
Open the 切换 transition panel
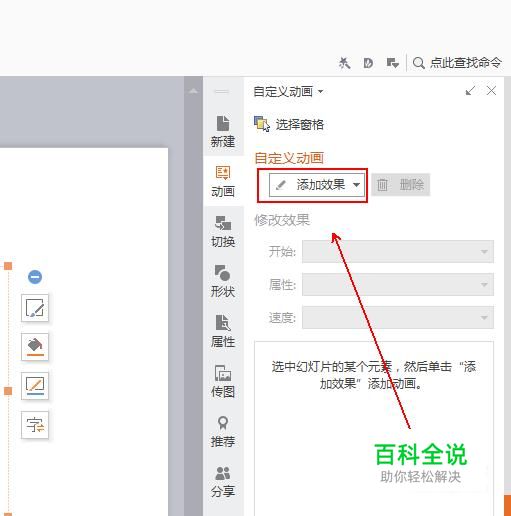(x=223, y=231)
